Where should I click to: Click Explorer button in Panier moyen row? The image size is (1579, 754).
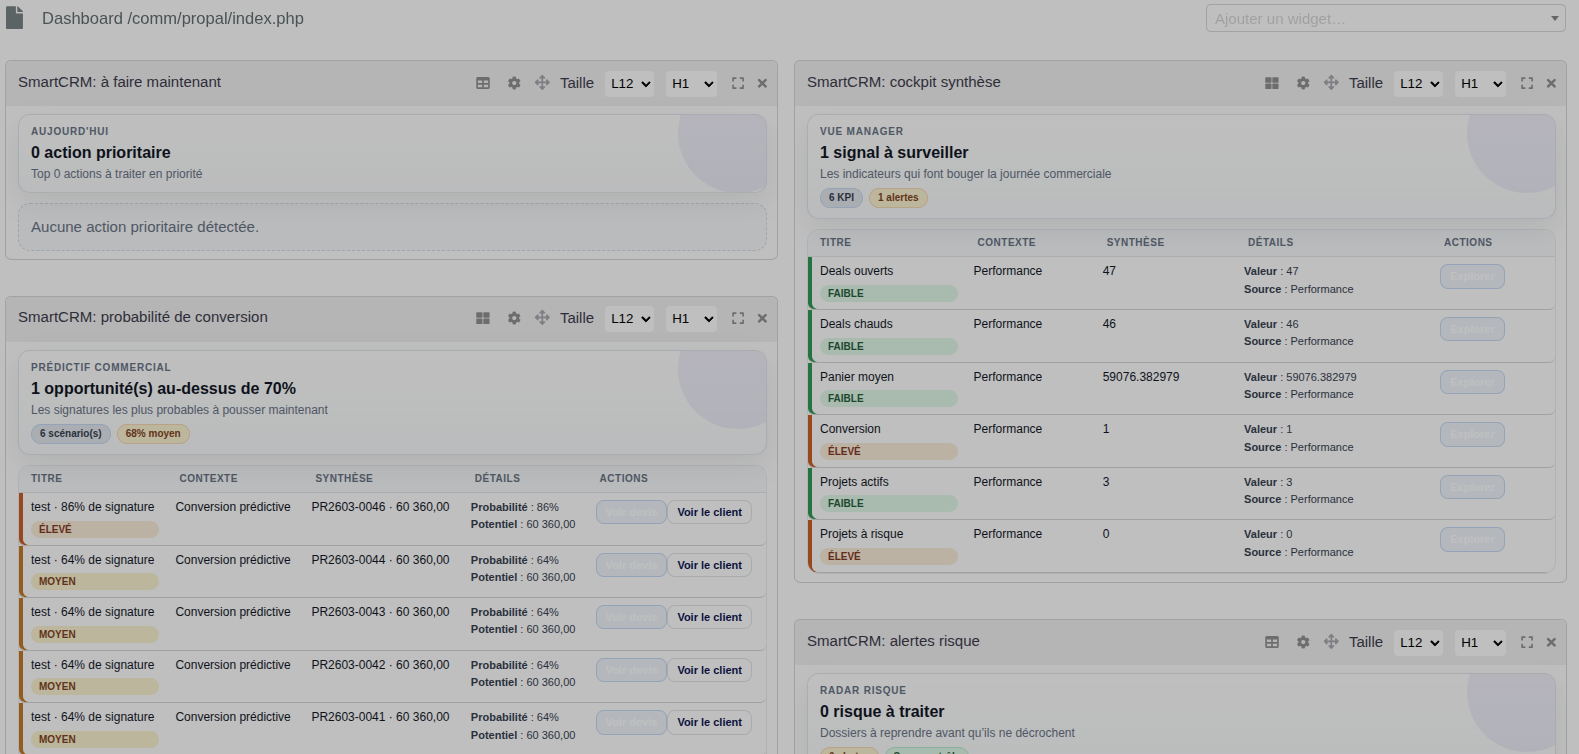(1472, 382)
